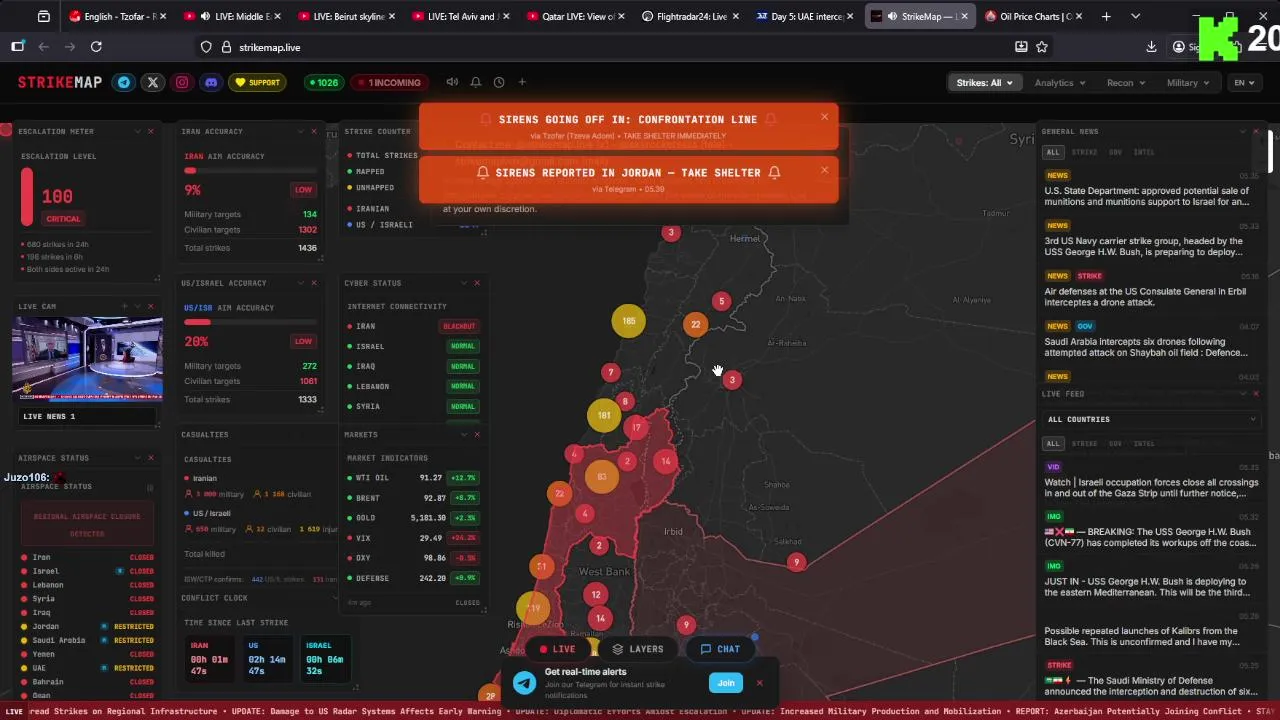
Task: Close the Airspace Status panel
Action: (151, 458)
